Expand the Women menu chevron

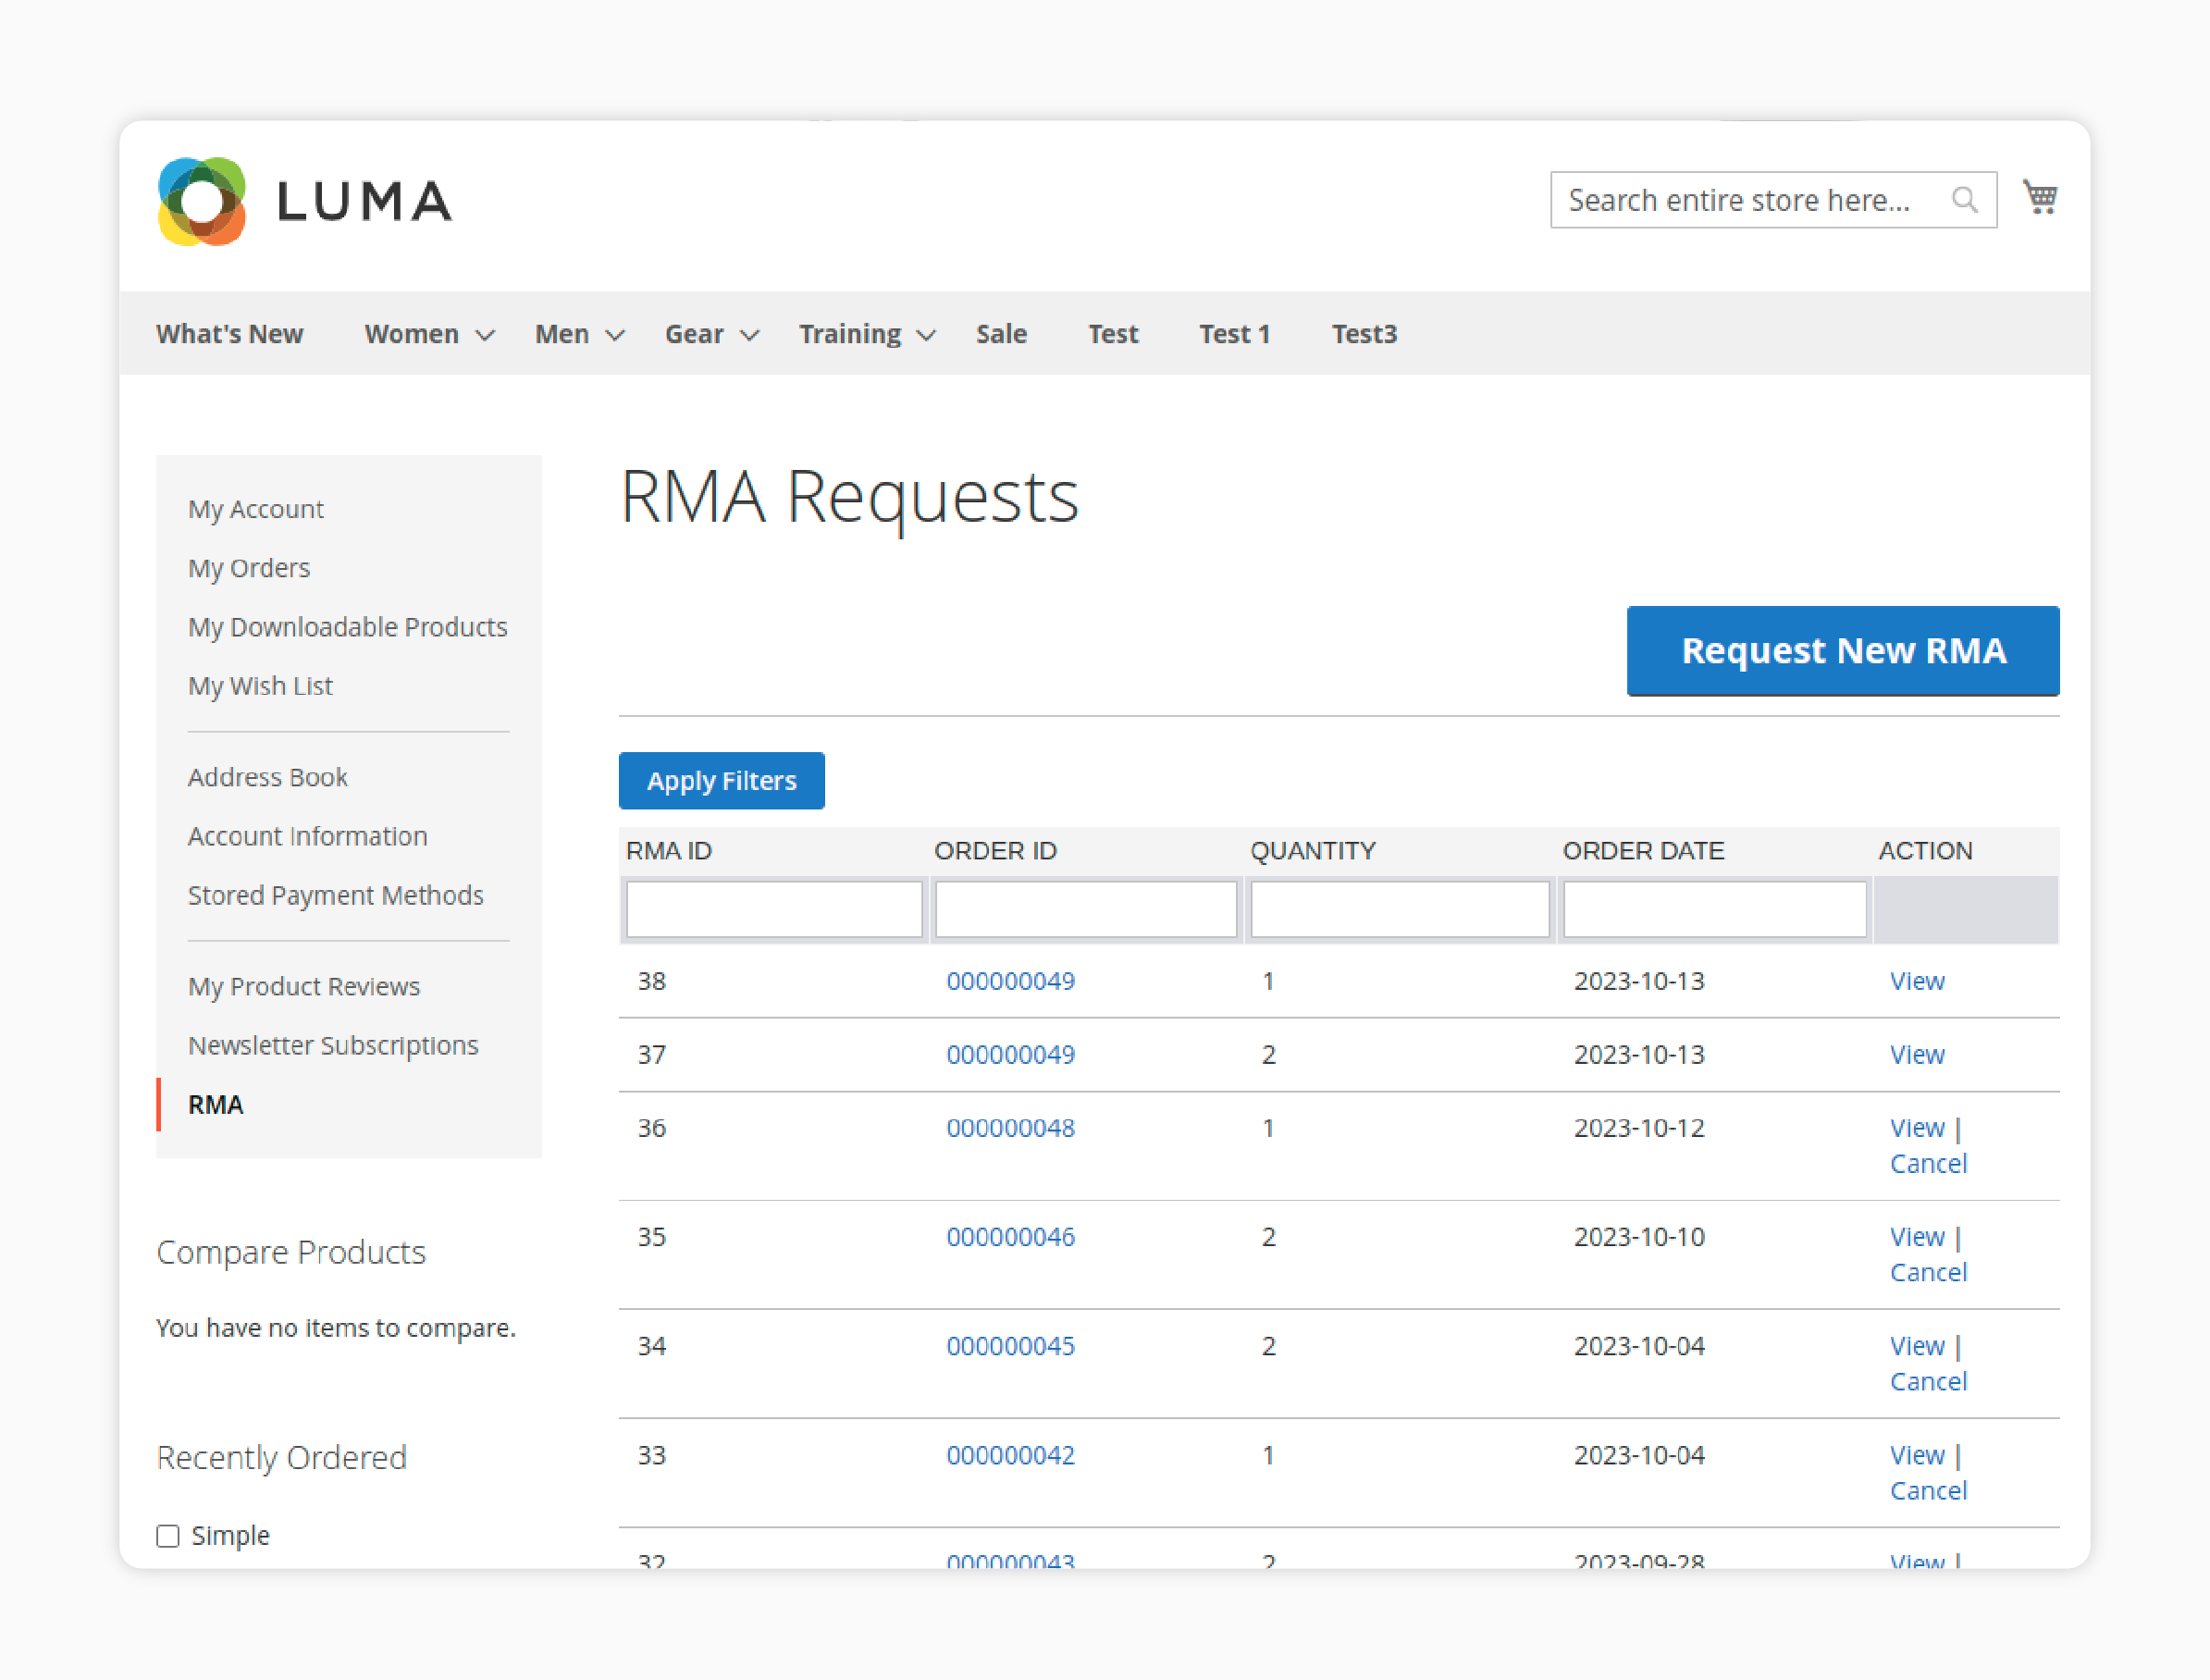[x=485, y=335]
